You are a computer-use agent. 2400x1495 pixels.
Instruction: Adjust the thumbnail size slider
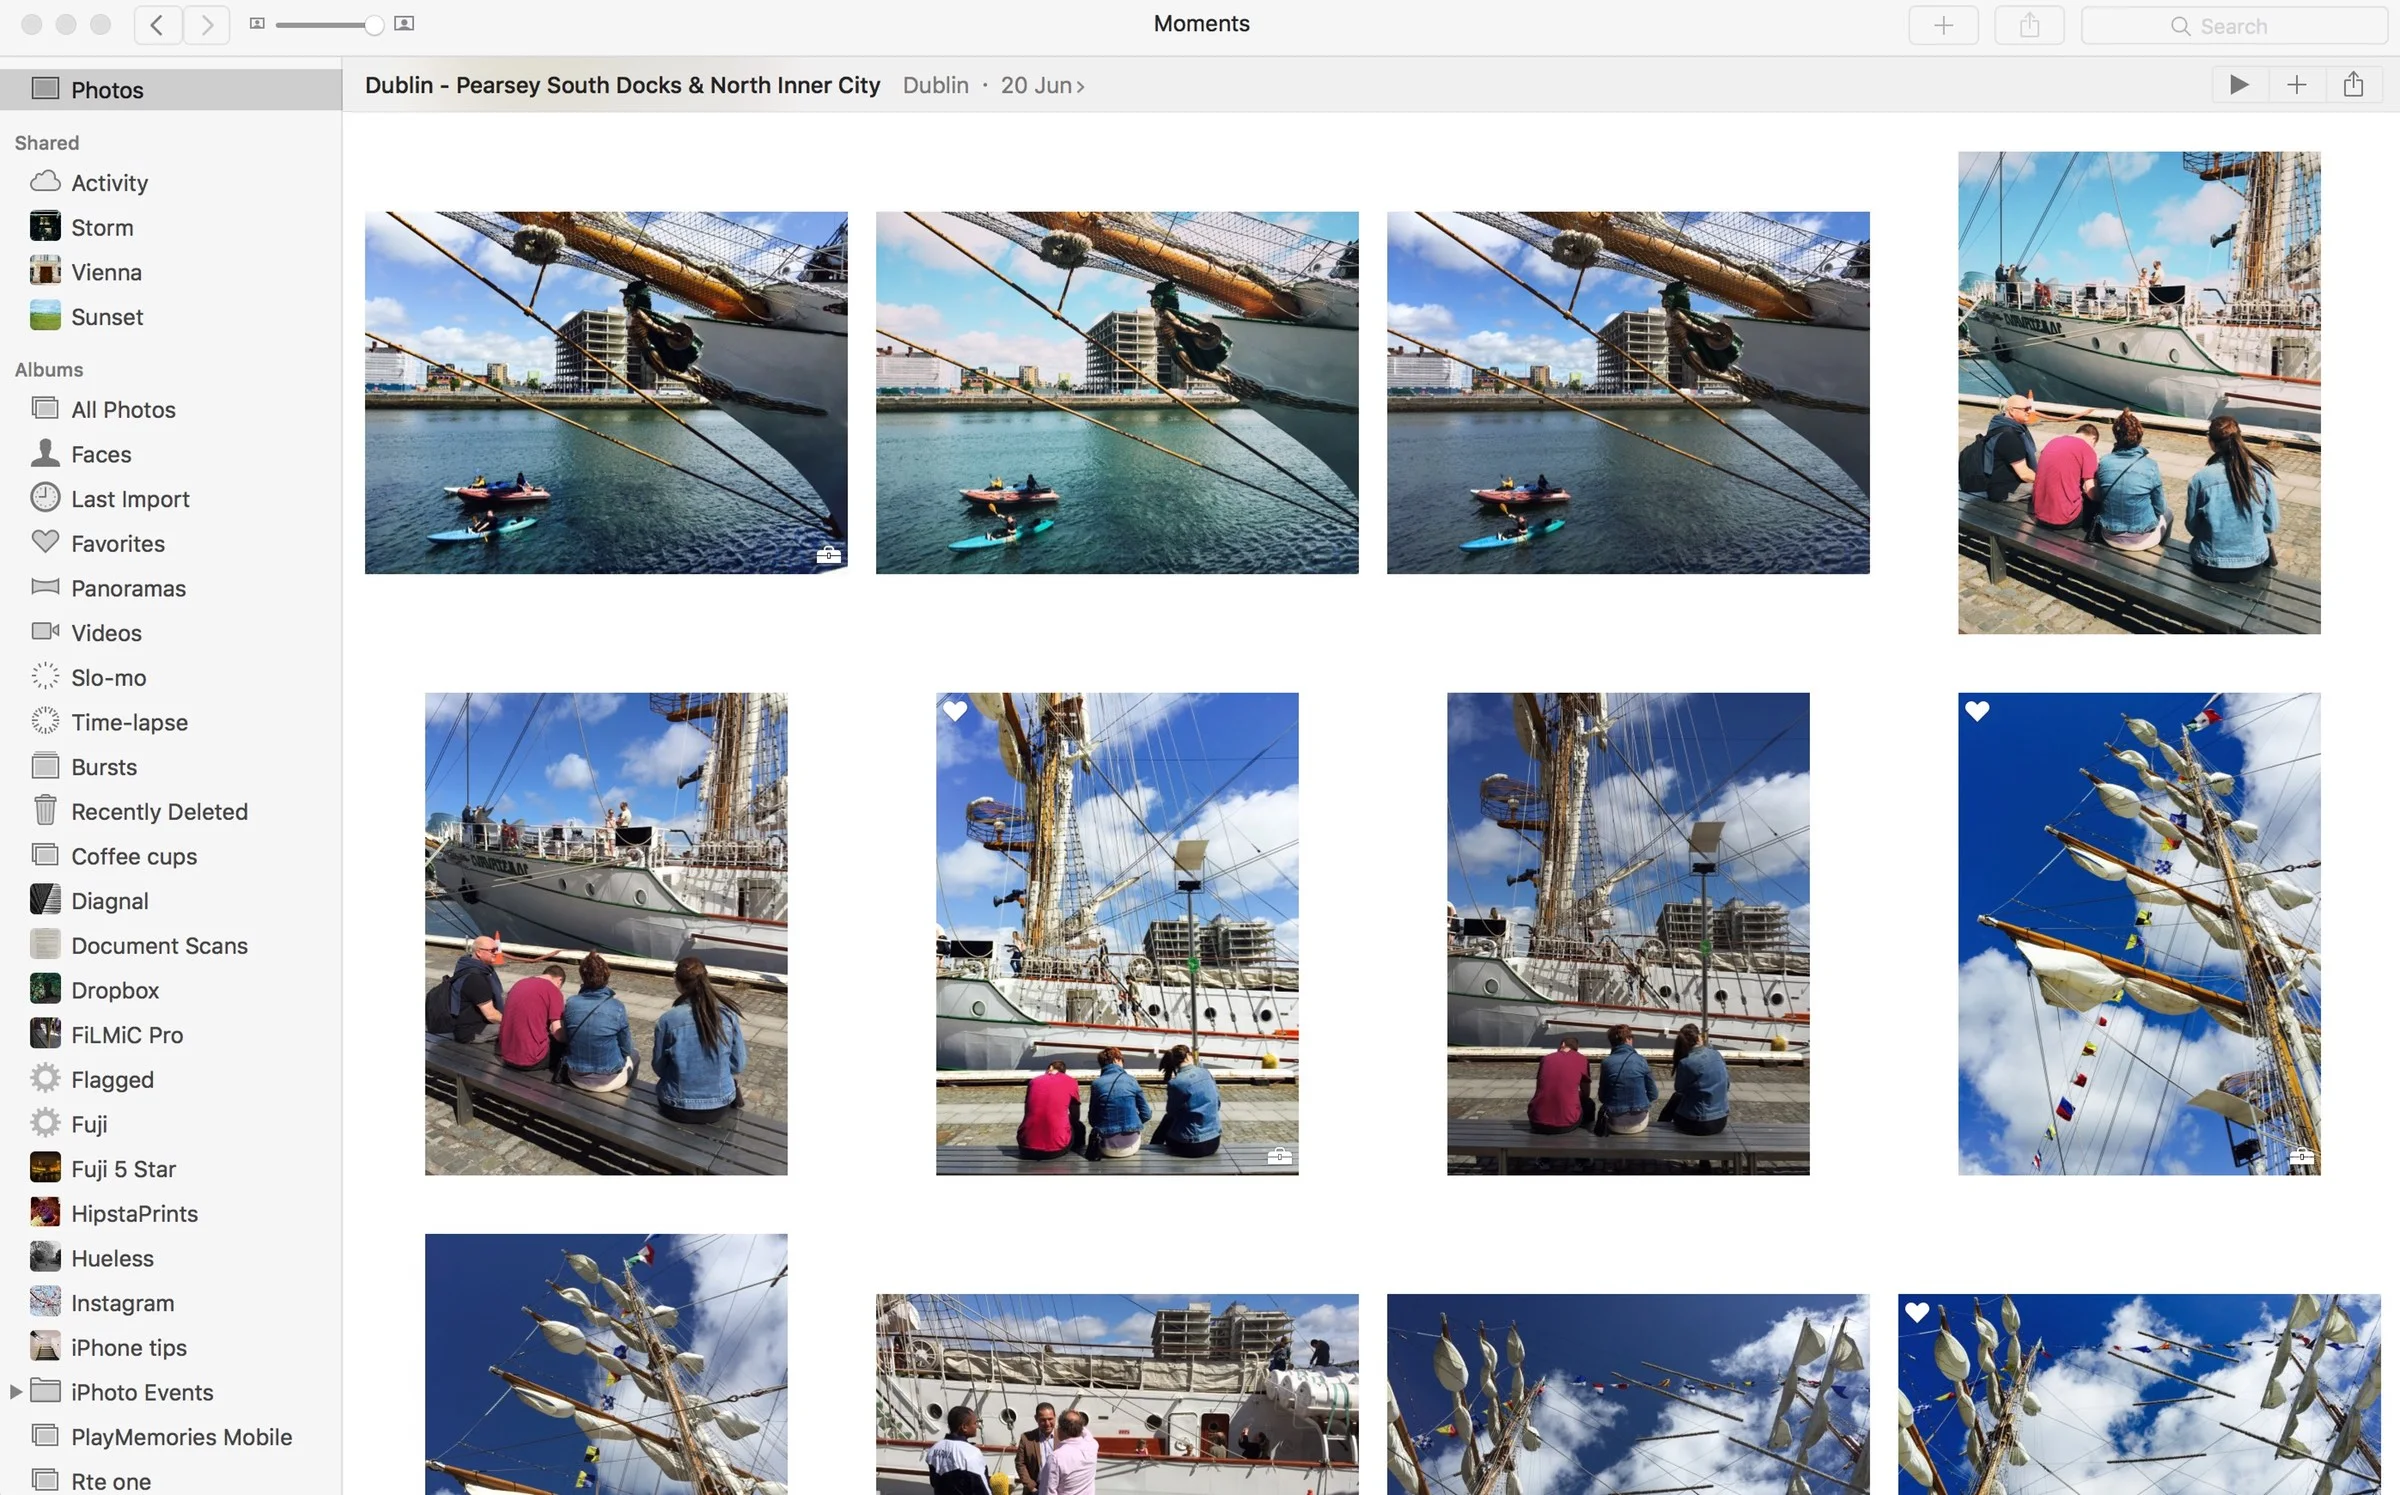pos(371,23)
